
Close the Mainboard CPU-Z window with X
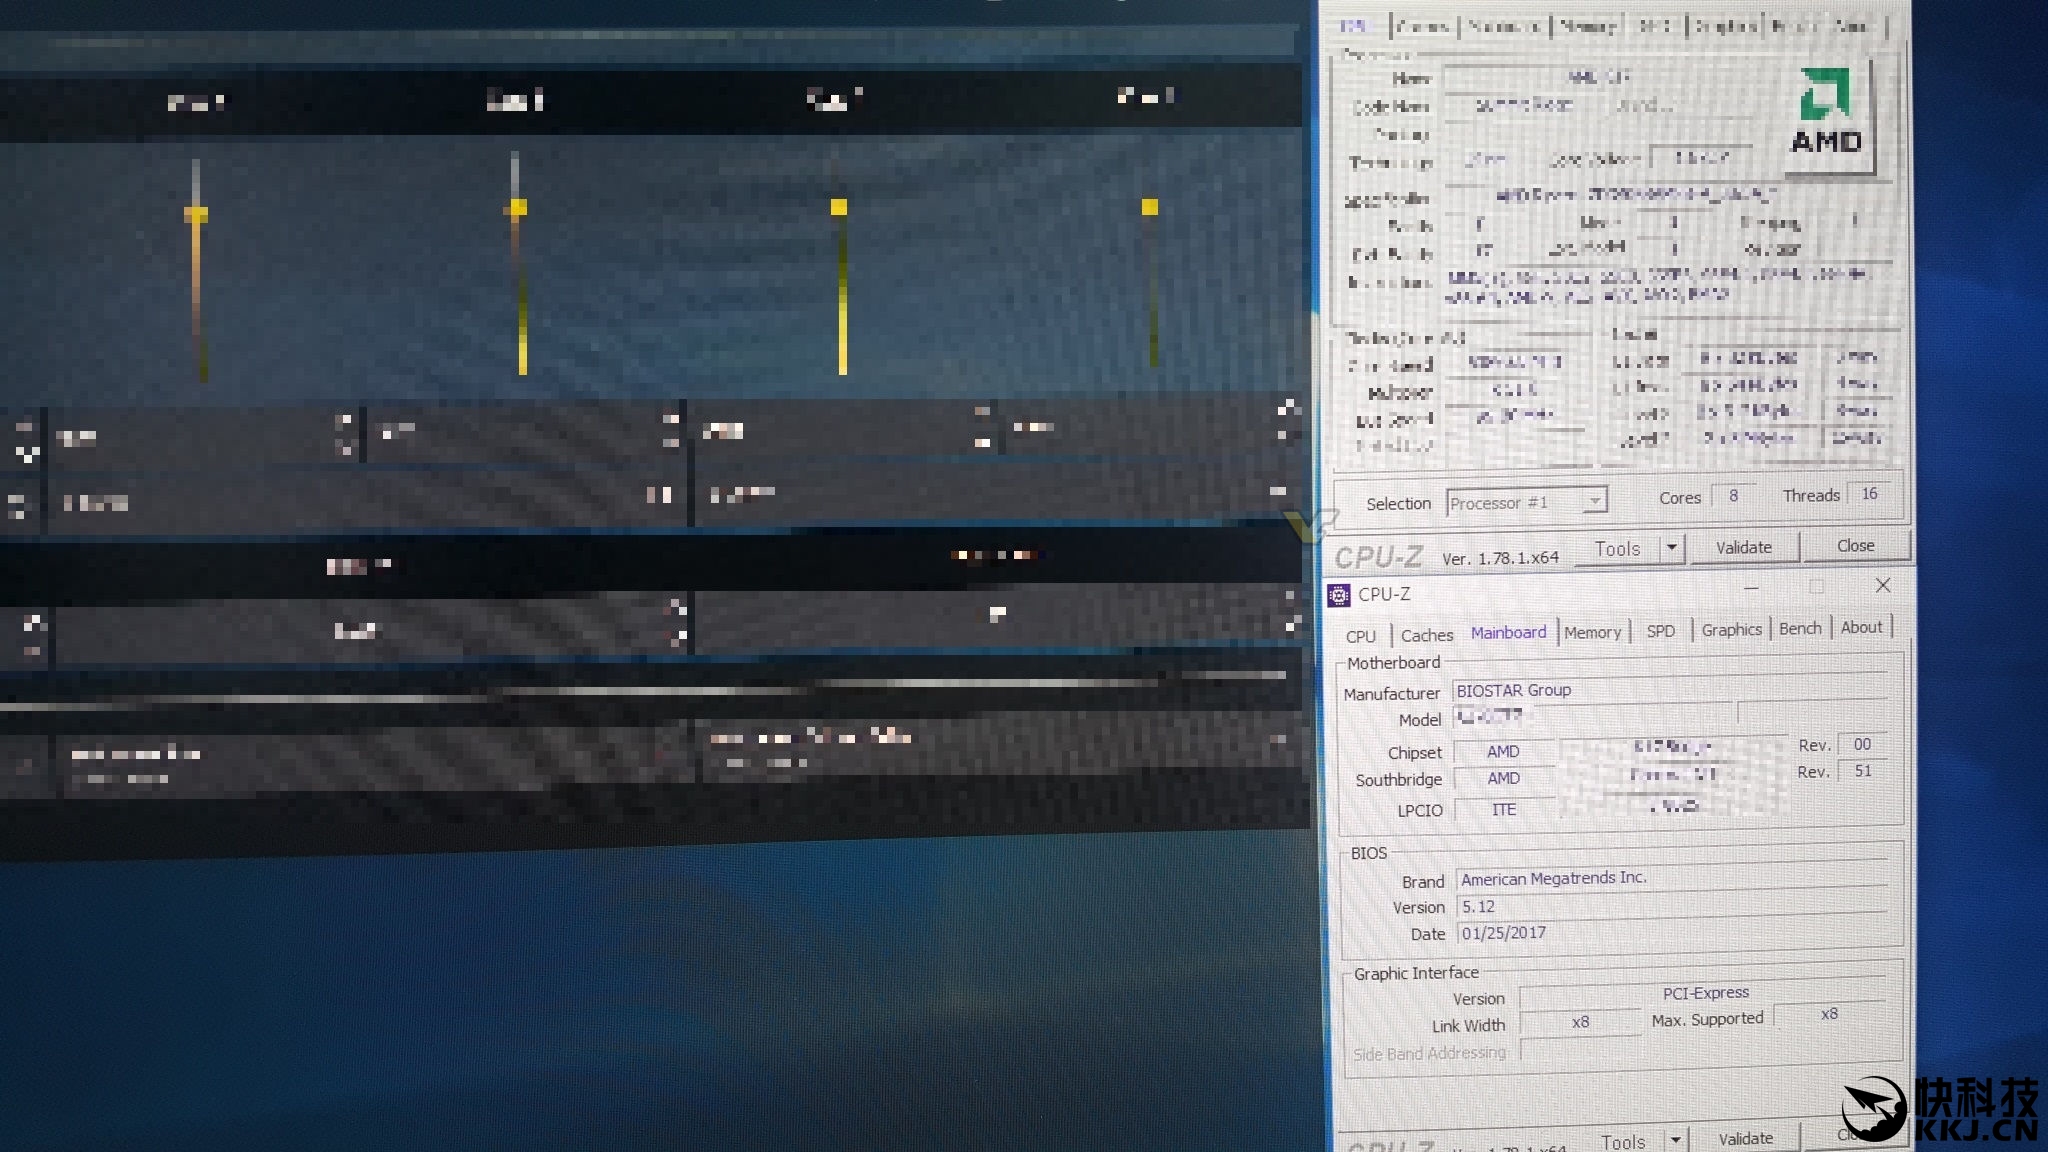[x=1882, y=586]
